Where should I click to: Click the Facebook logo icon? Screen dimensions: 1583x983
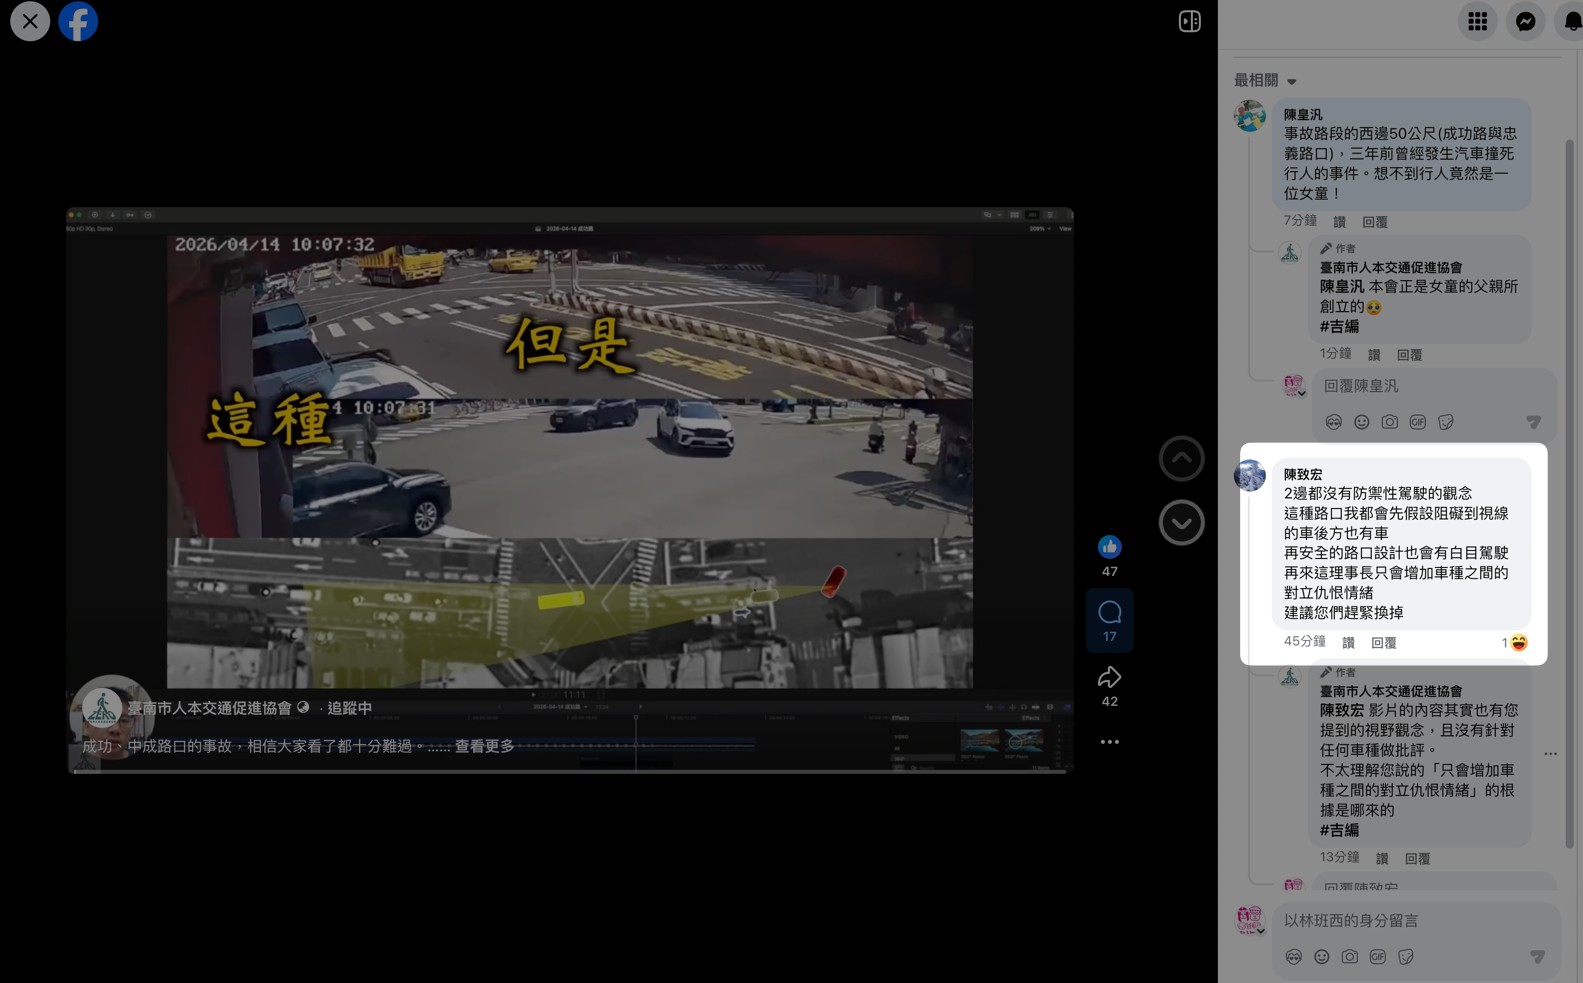[78, 21]
